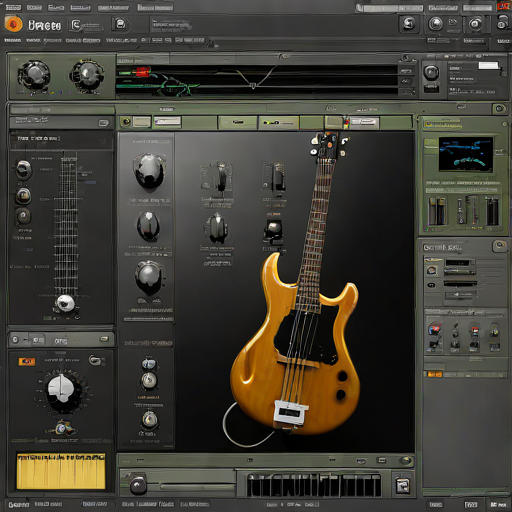Screen dimensions: 512x512
Task: Turn the top small knob in the lower center column
Action: [148, 364]
